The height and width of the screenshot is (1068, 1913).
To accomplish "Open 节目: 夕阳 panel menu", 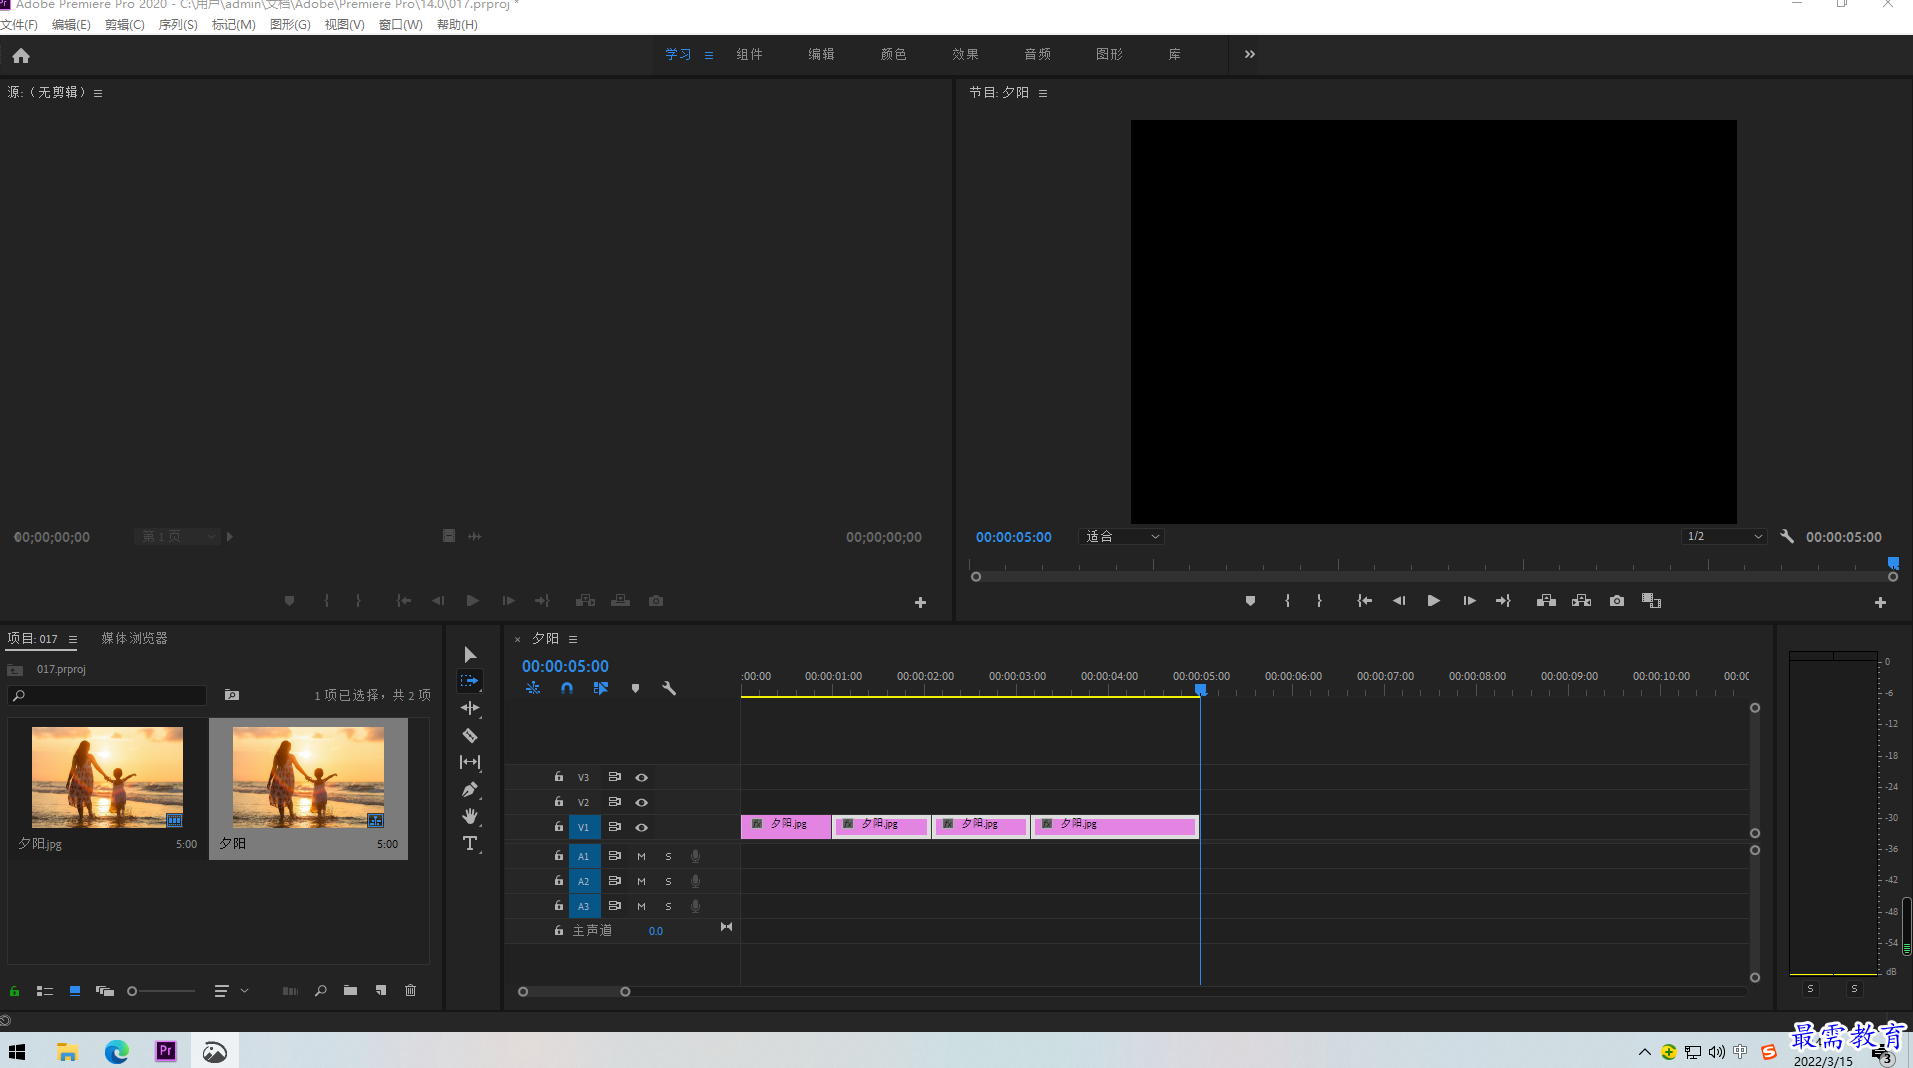I will (x=1043, y=93).
